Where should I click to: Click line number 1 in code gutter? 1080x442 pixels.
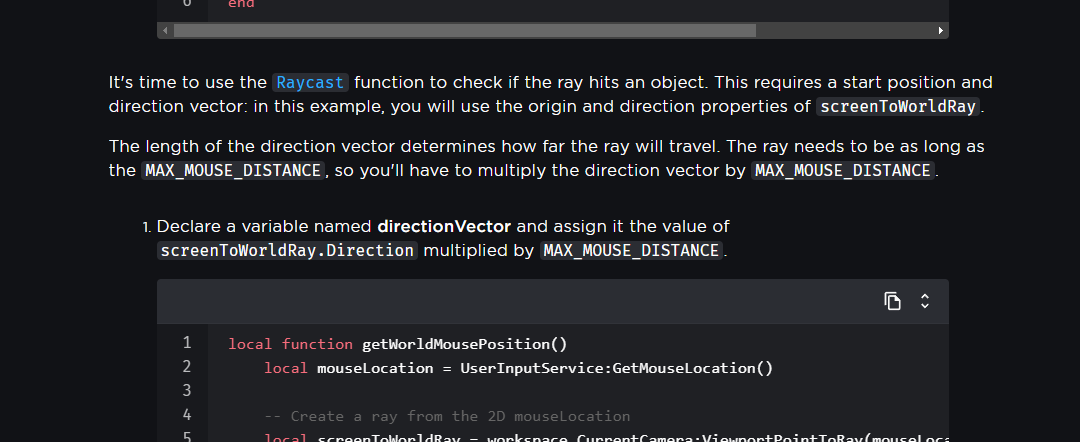coord(186,343)
